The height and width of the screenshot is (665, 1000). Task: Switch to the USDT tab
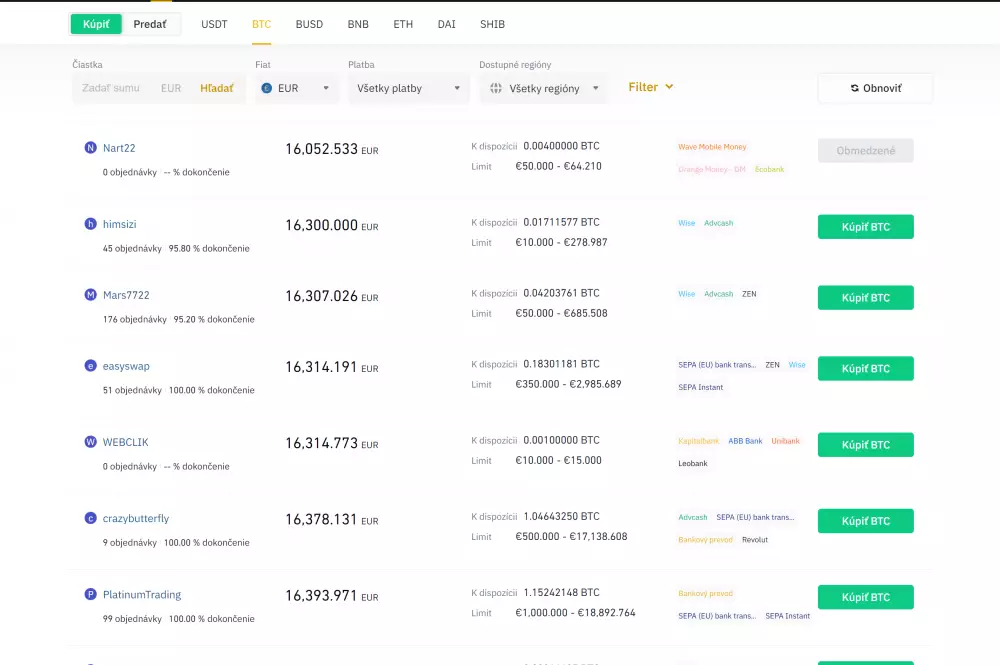[214, 24]
